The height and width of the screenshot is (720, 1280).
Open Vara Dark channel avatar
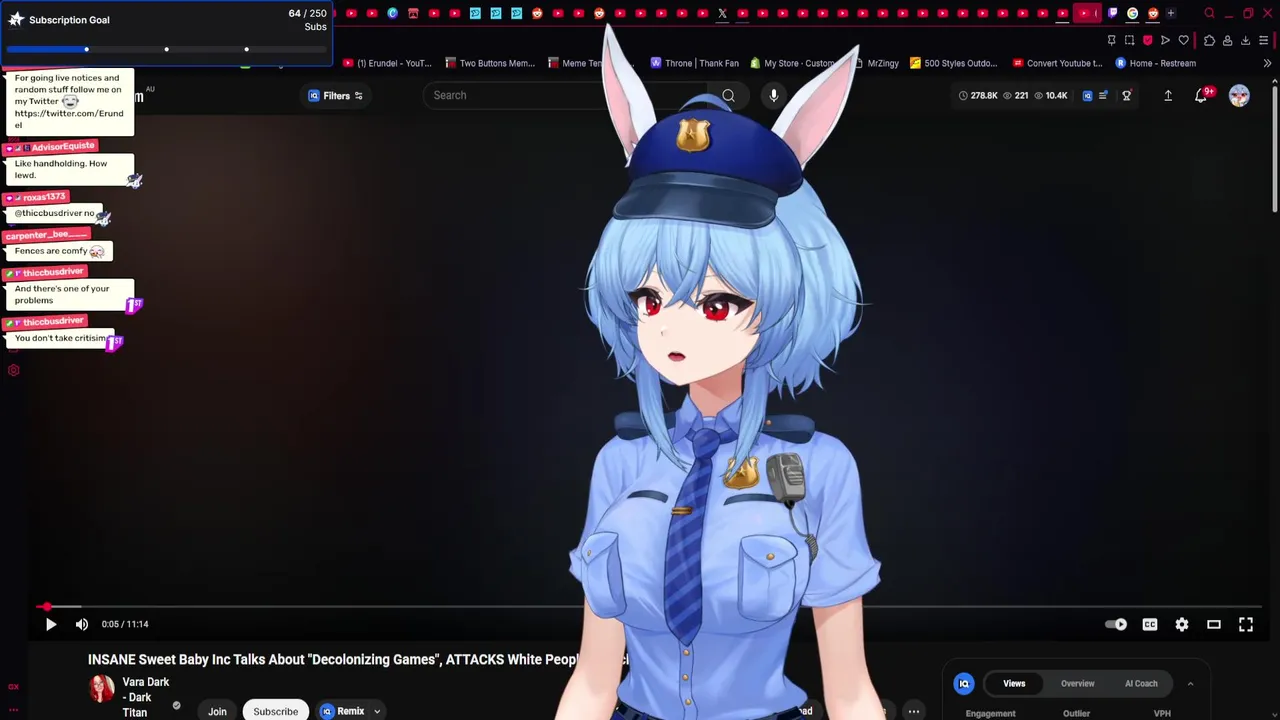102,688
